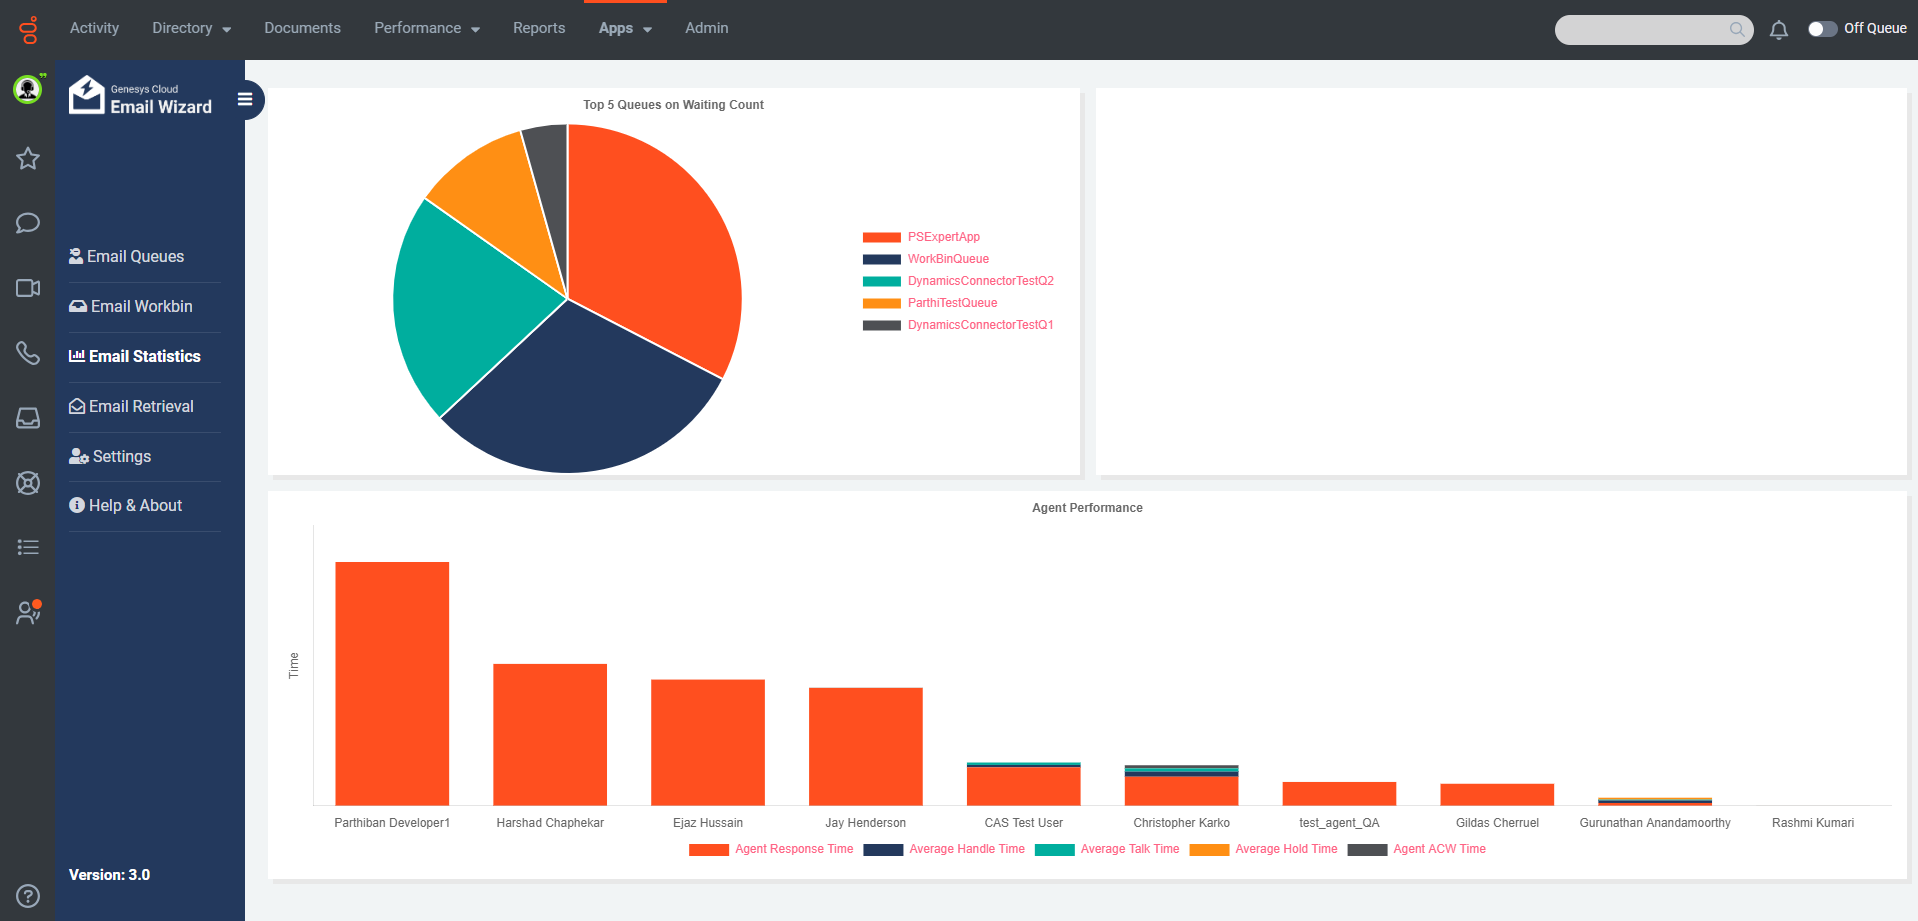Open Email Retrieval in the sidebar
Viewport: 1918px width, 921px height.
point(141,407)
